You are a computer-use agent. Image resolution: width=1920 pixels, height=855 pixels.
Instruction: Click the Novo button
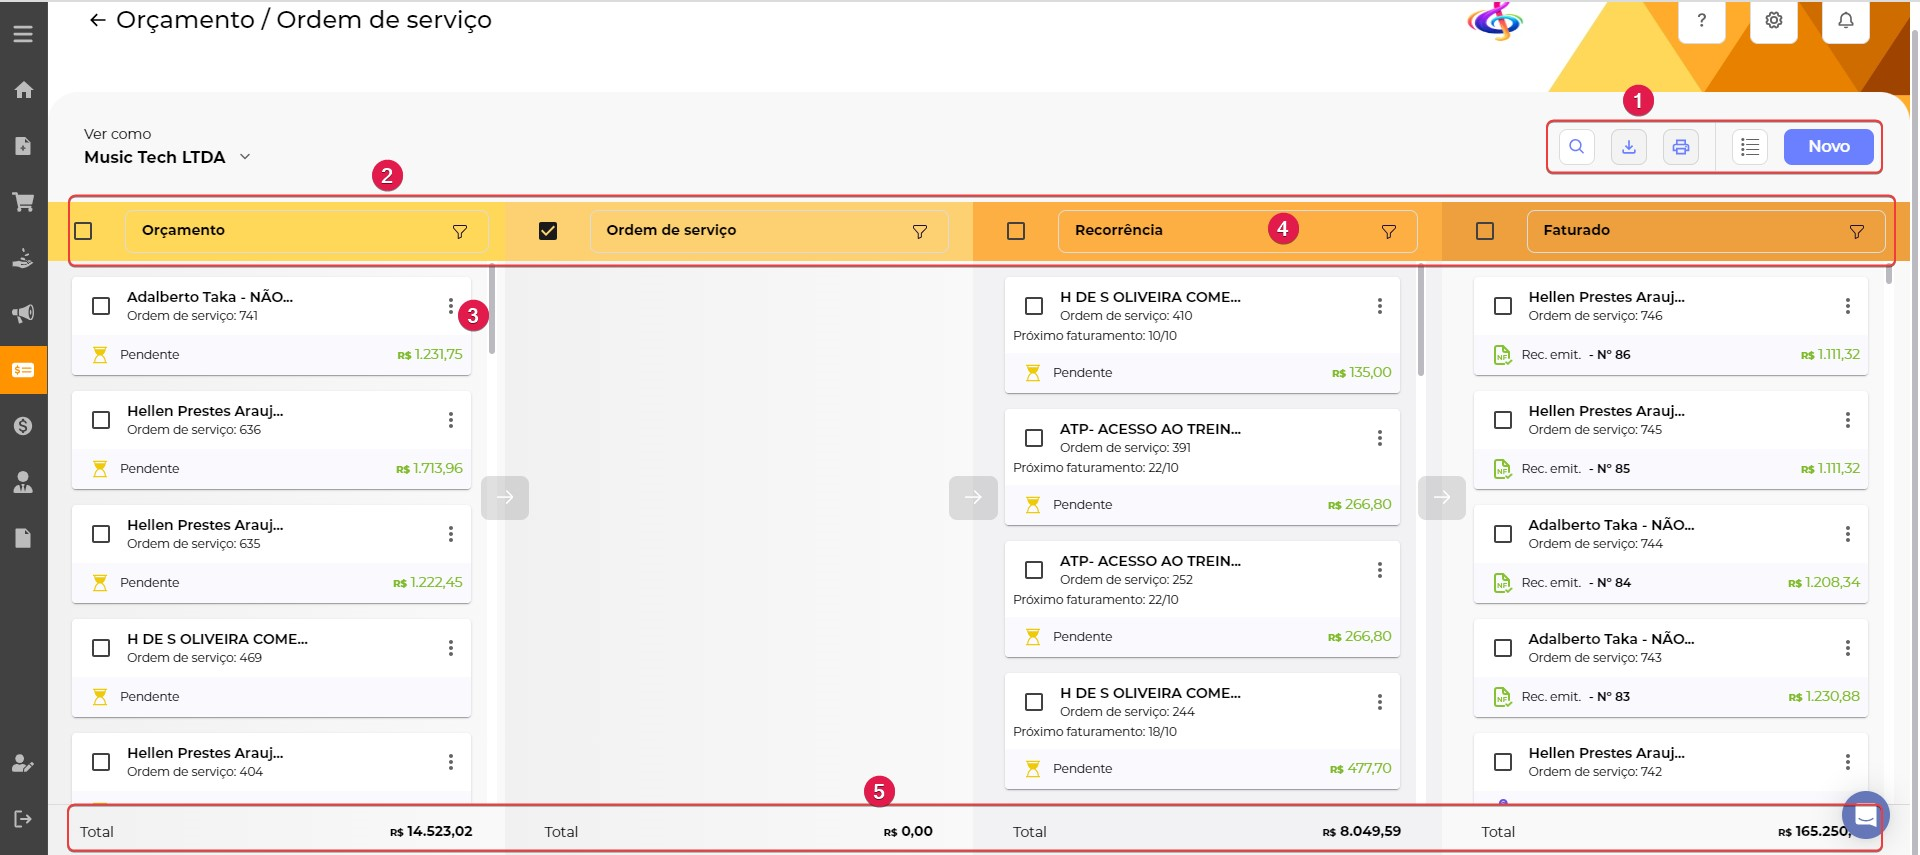(1828, 147)
